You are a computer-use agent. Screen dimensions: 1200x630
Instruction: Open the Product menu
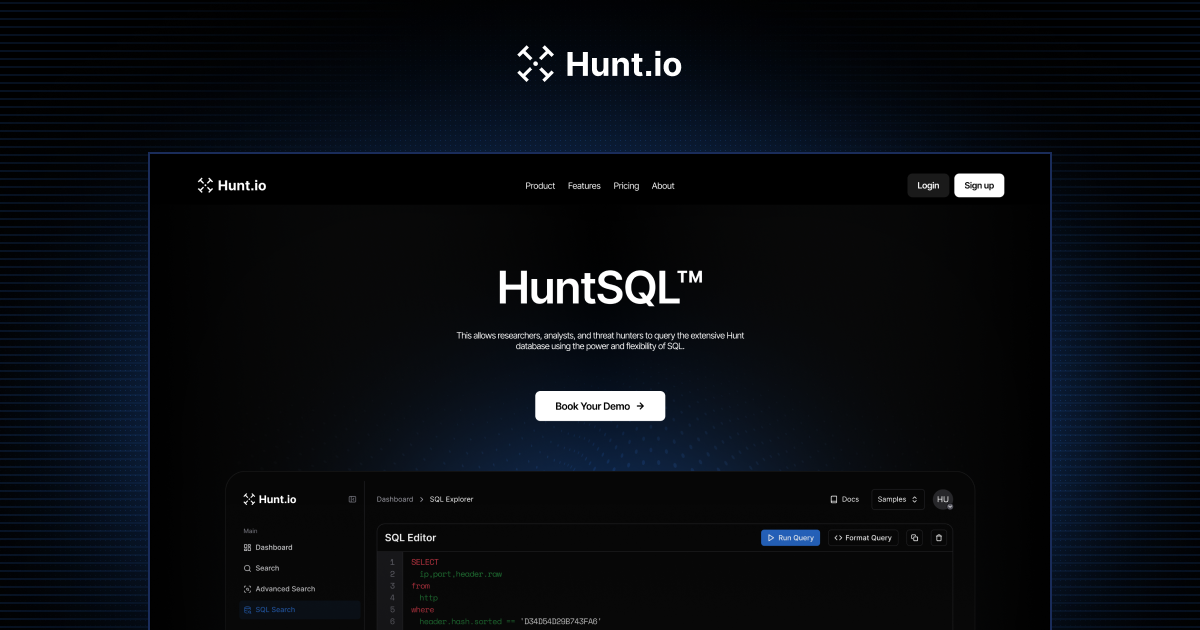pyautogui.click(x=540, y=186)
